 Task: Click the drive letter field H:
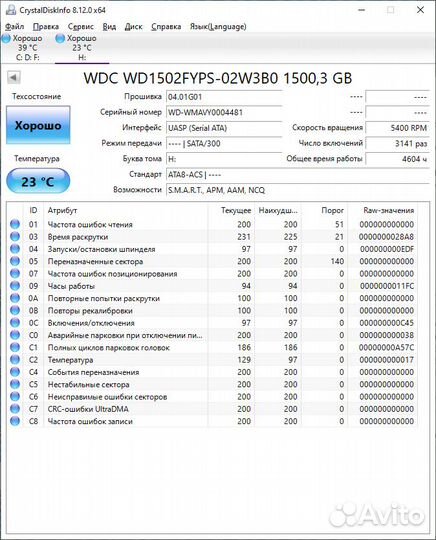pyautogui.click(x=224, y=159)
